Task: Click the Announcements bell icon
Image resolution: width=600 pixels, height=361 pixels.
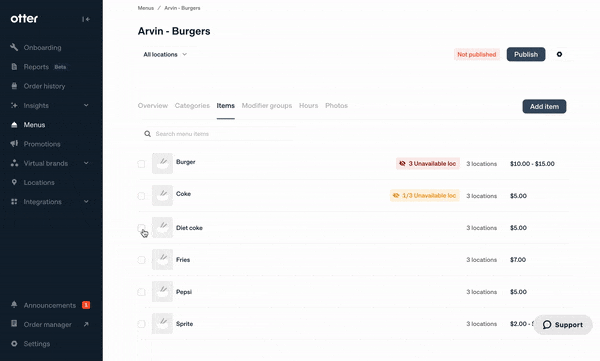Action: pyautogui.click(x=14, y=304)
